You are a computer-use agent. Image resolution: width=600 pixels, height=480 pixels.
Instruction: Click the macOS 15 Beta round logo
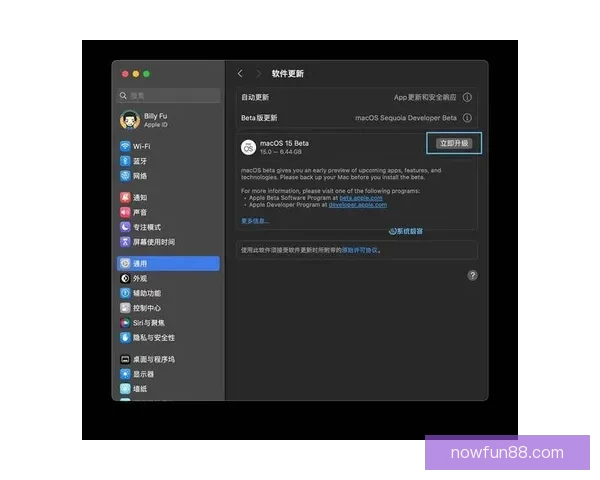[248, 147]
